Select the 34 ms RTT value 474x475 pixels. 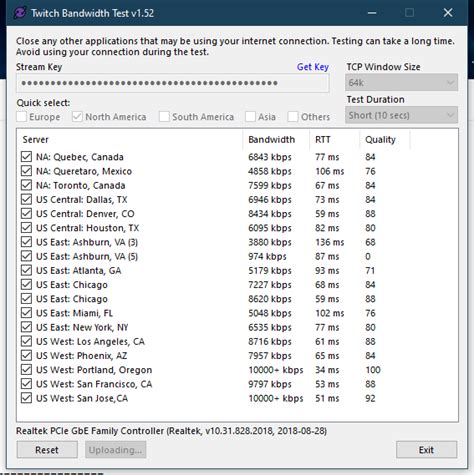pyautogui.click(x=327, y=370)
